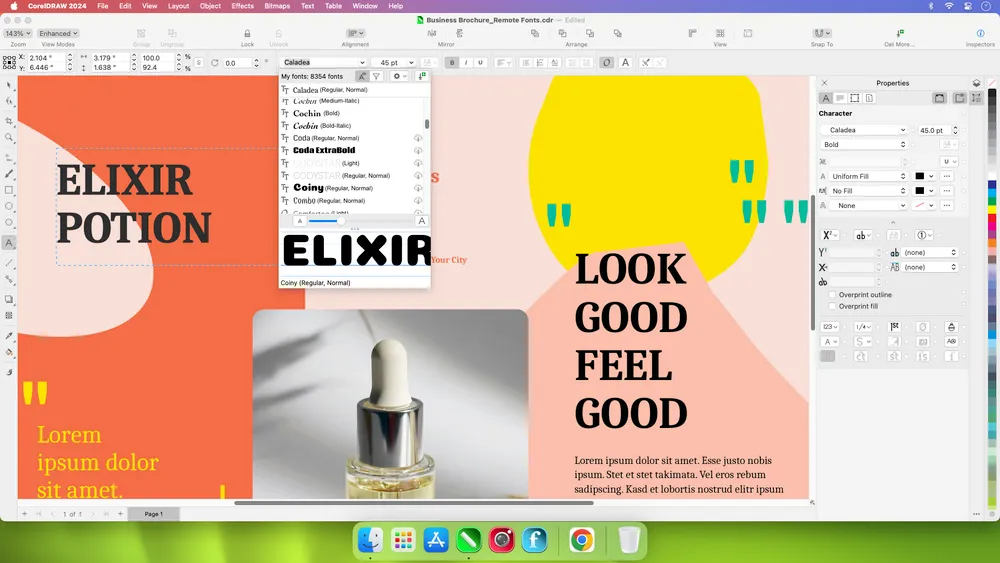Open the Inspectors panel icon
This screenshot has height=563, width=1000.
pos(980,33)
